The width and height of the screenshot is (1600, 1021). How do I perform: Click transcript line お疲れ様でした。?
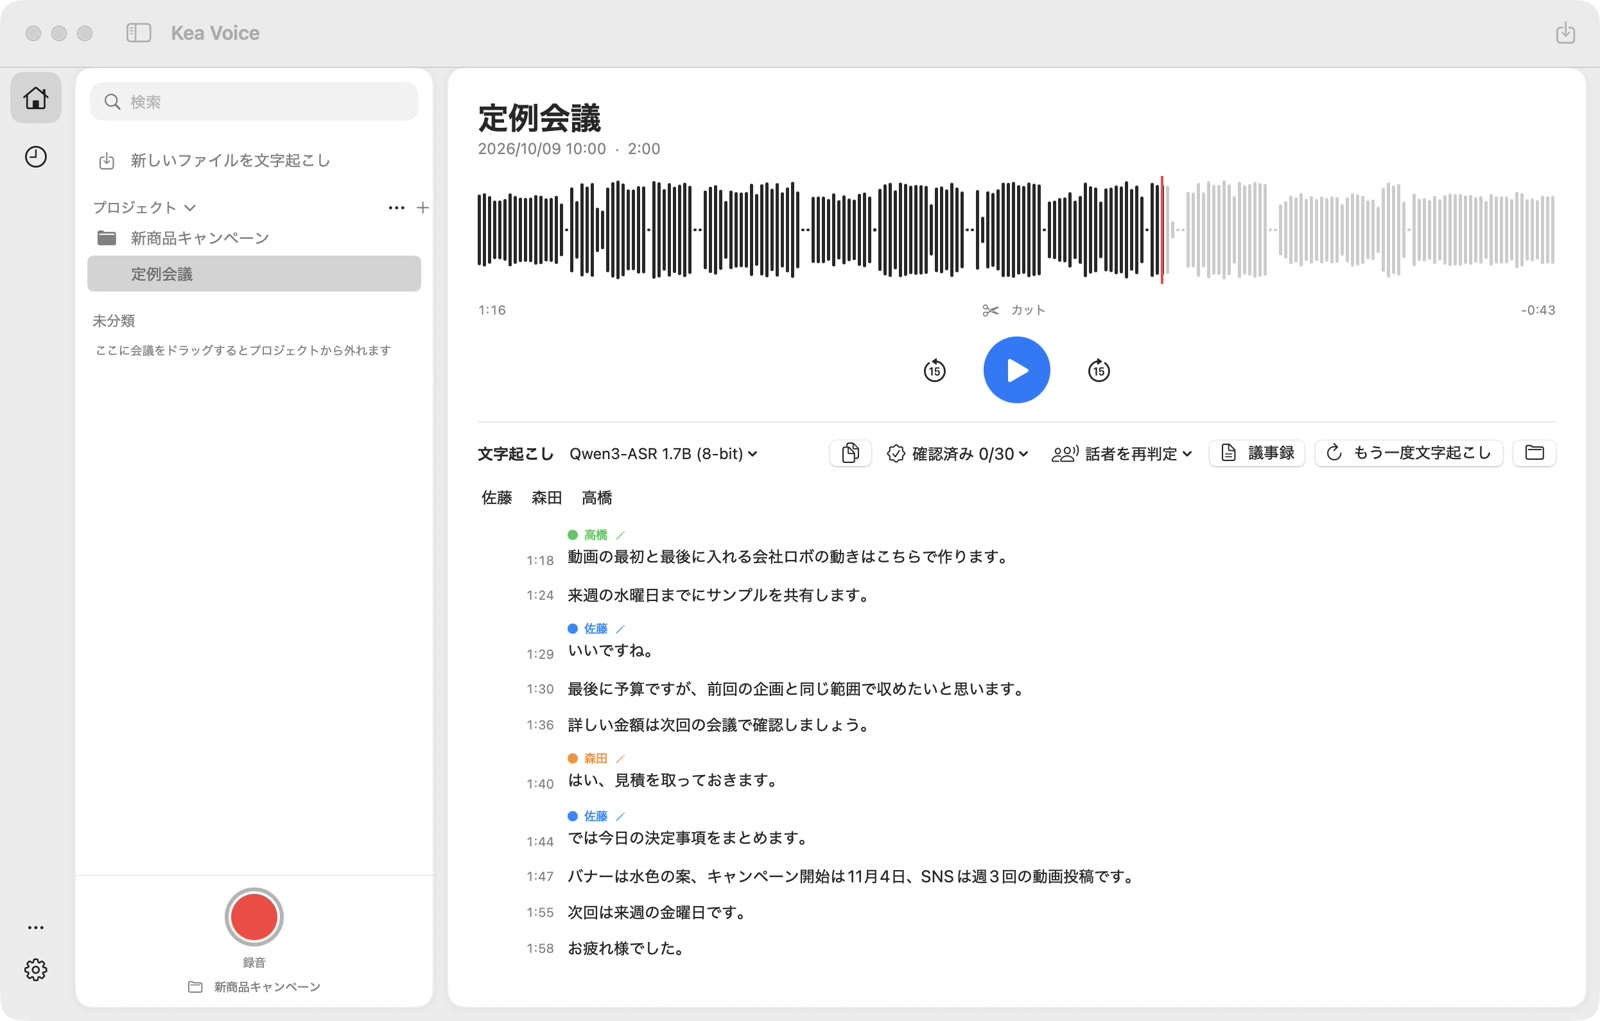click(x=628, y=948)
